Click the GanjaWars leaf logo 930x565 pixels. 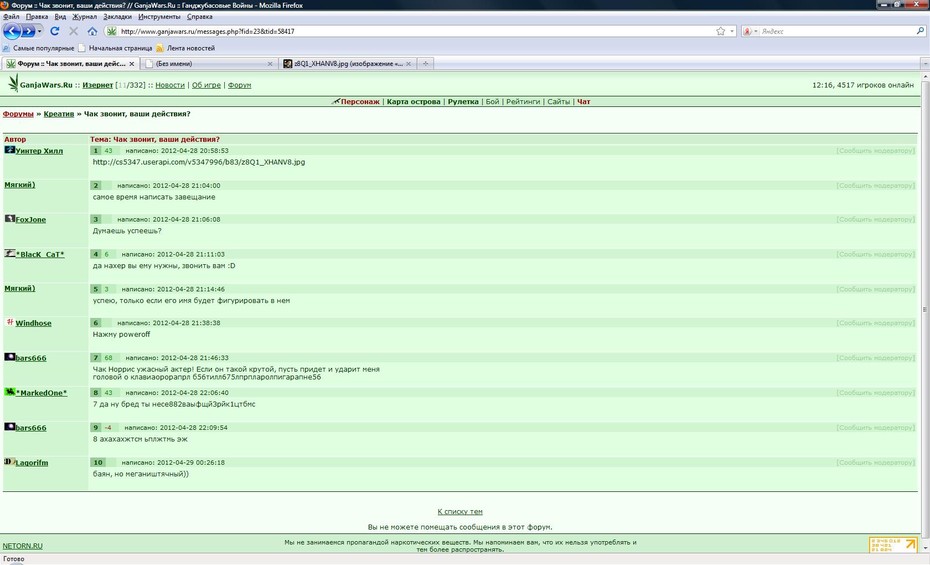pyautogui.click(x=13, y=83)
